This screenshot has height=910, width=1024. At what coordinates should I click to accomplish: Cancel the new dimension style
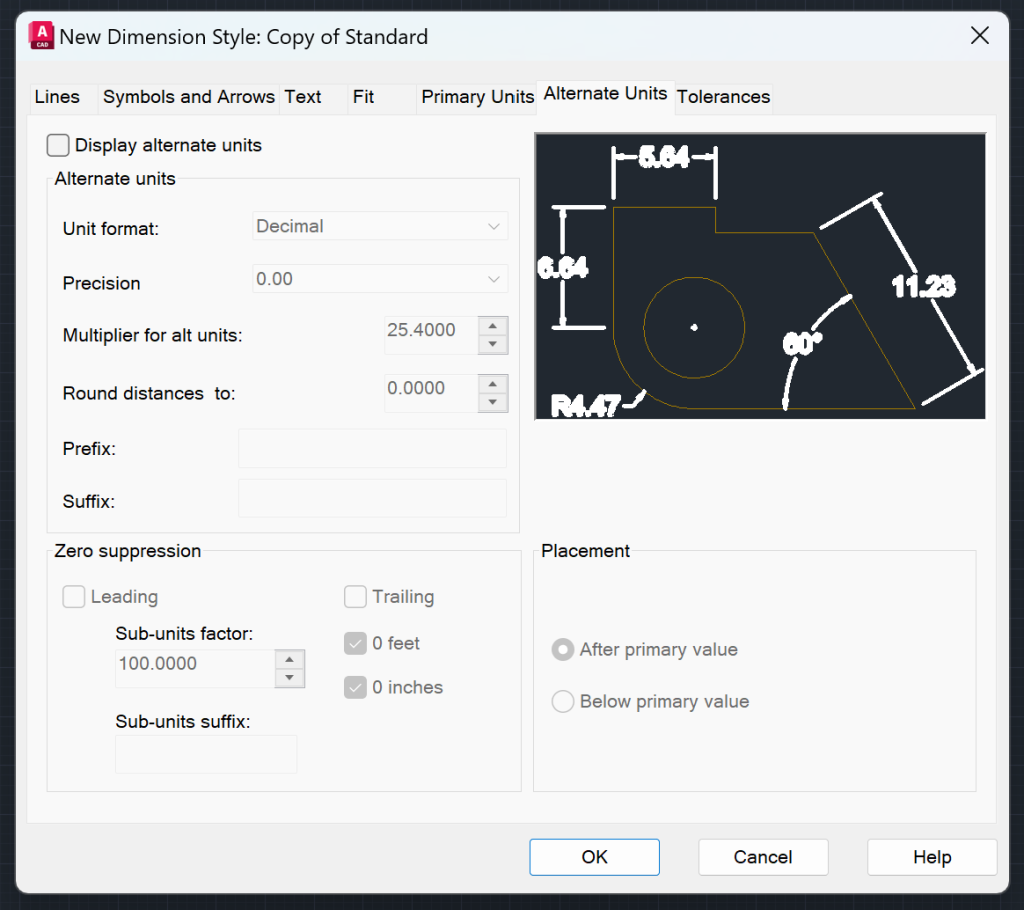(x=762, y=857)
